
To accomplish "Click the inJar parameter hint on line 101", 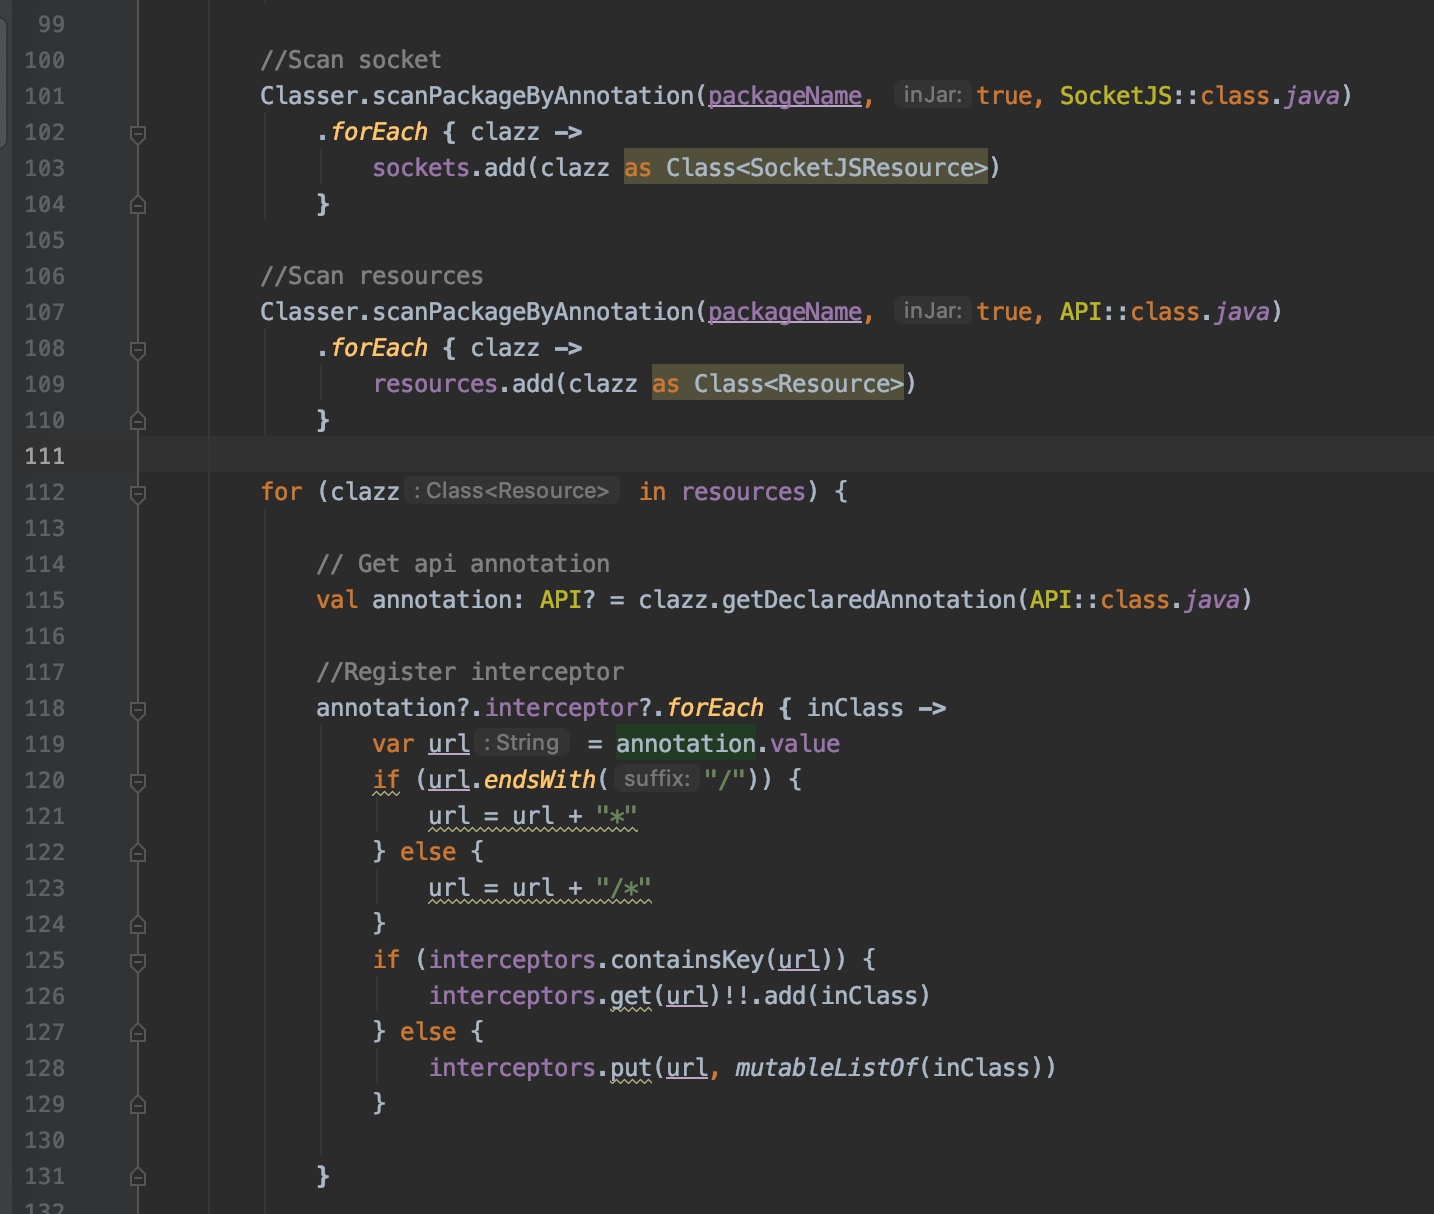I will [x=931, y=94].
